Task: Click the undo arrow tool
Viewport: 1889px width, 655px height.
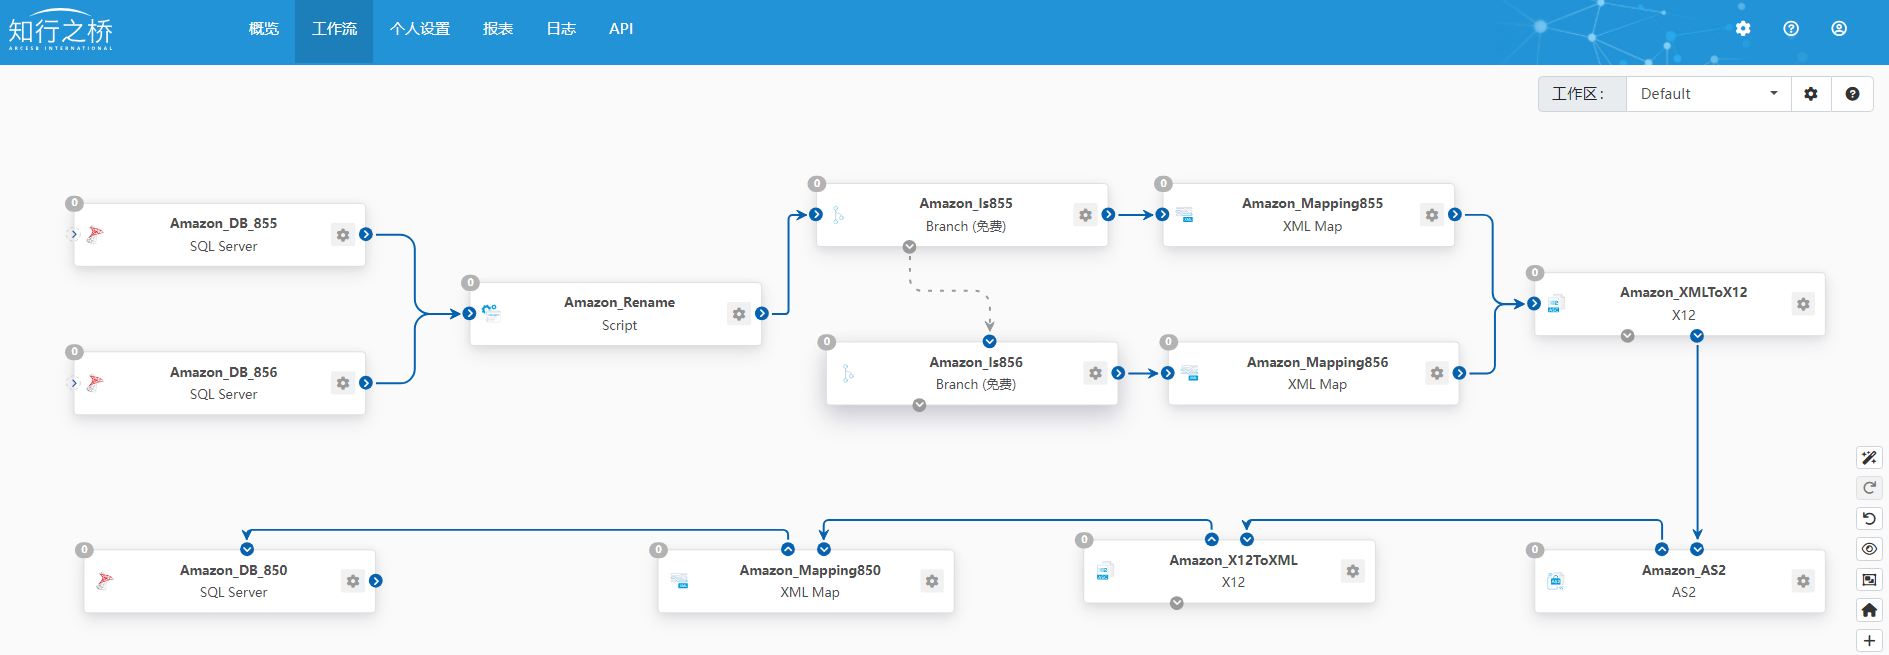Action: point(1869,519)
